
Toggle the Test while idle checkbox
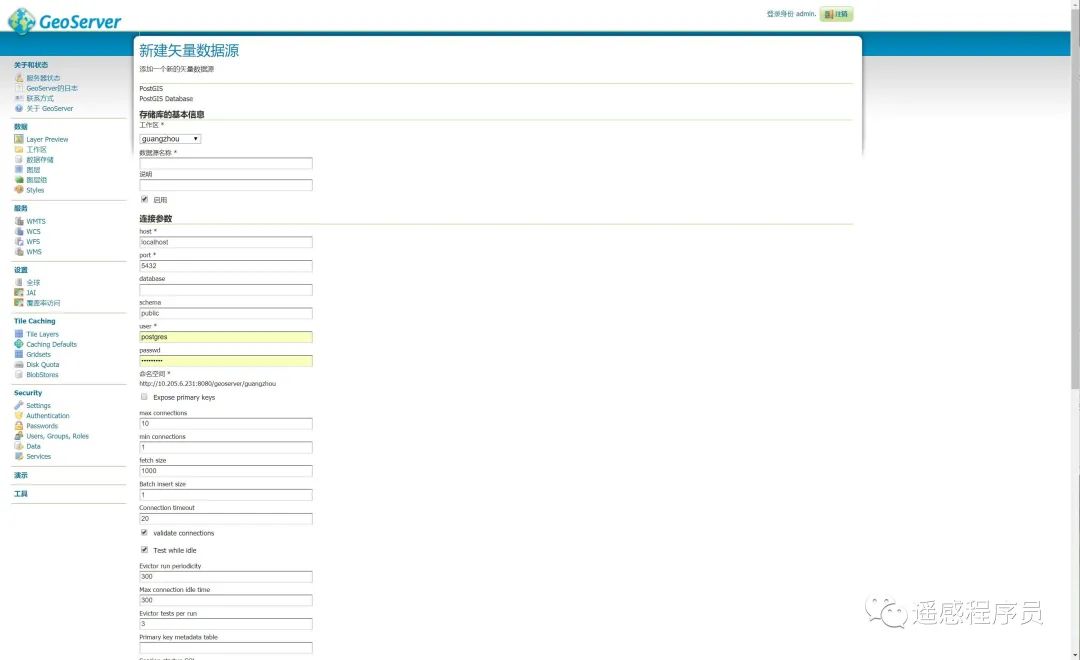point(144,550)
